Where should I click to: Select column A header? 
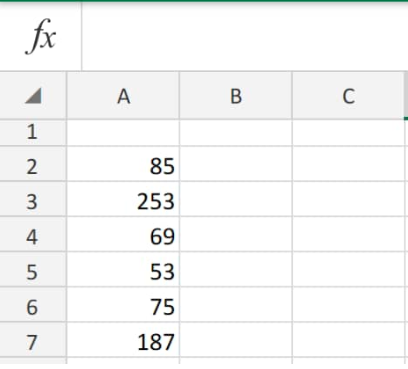[x=123, y=96]
